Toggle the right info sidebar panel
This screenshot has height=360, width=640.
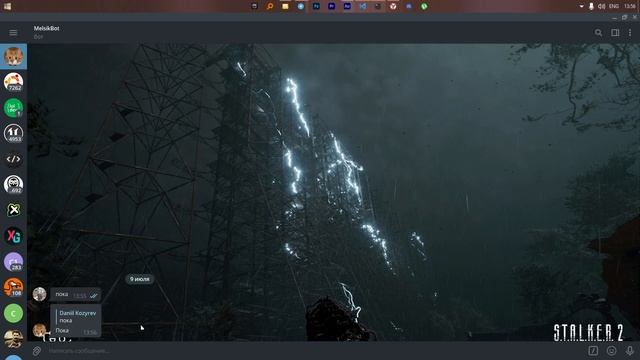coord(615,33)
